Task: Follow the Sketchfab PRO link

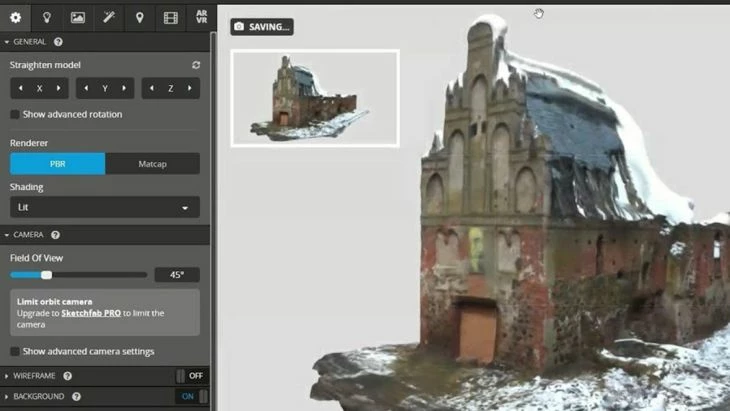Action: (91, 313)
